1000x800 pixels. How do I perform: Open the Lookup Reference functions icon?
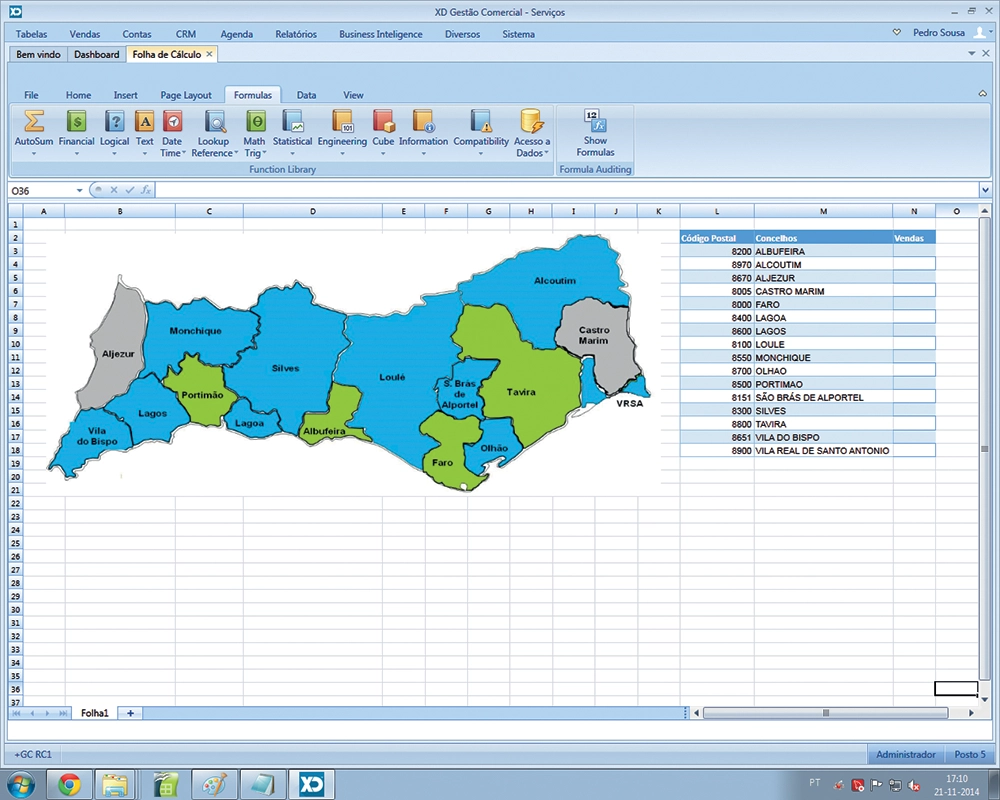tap(215, 122)
